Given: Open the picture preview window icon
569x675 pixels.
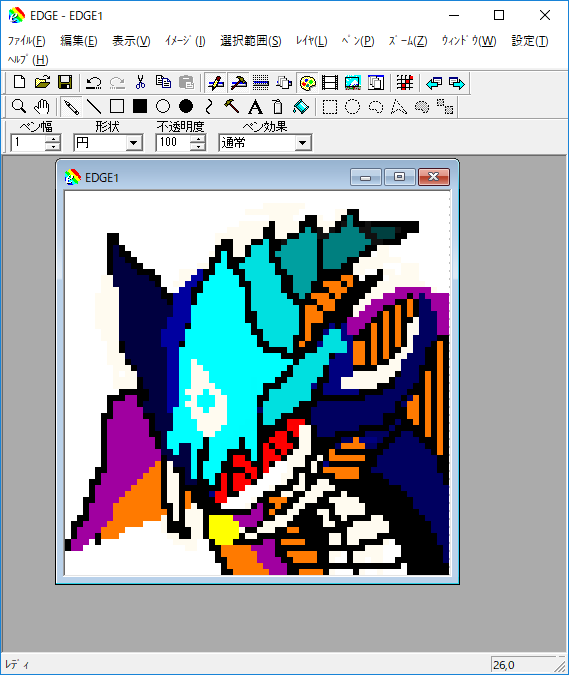Looking at the screenshot, I should (x=353, y=82).
